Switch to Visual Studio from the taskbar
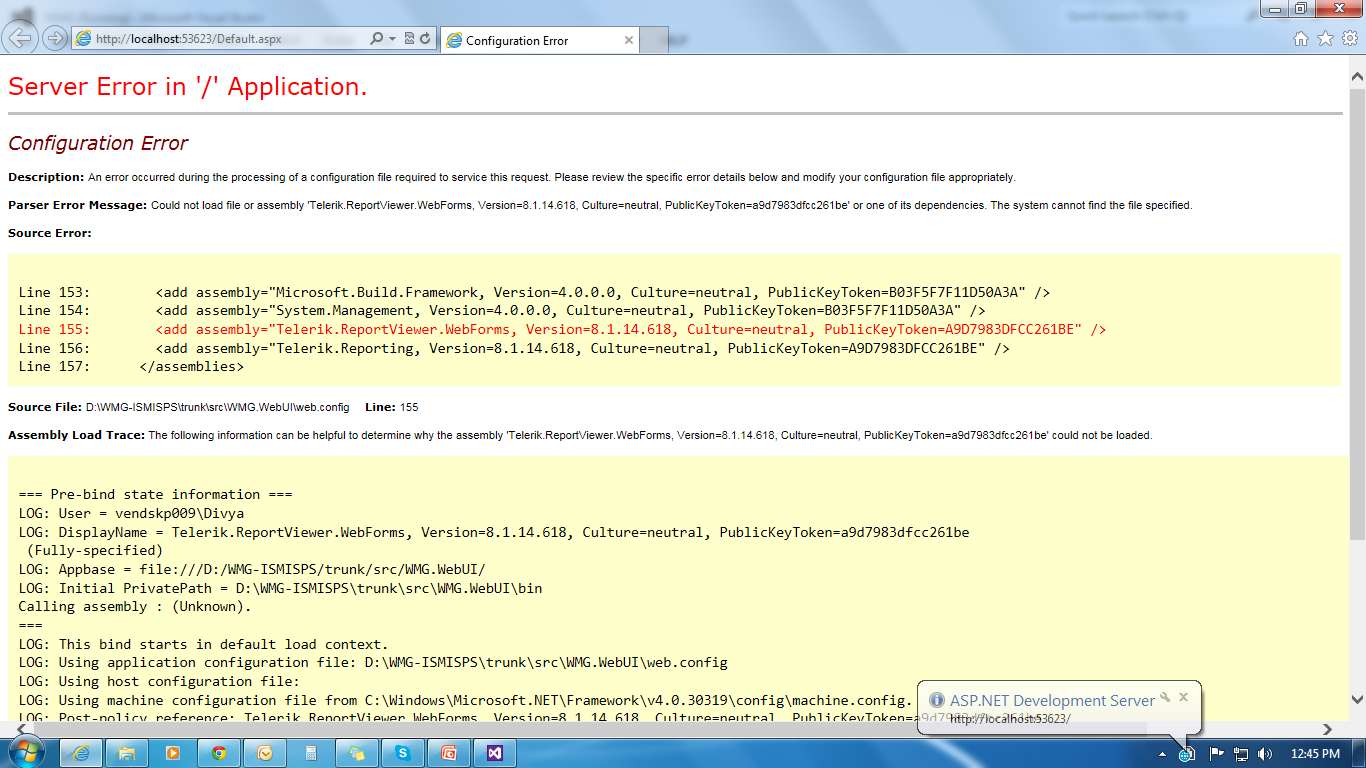 [495, 753]
